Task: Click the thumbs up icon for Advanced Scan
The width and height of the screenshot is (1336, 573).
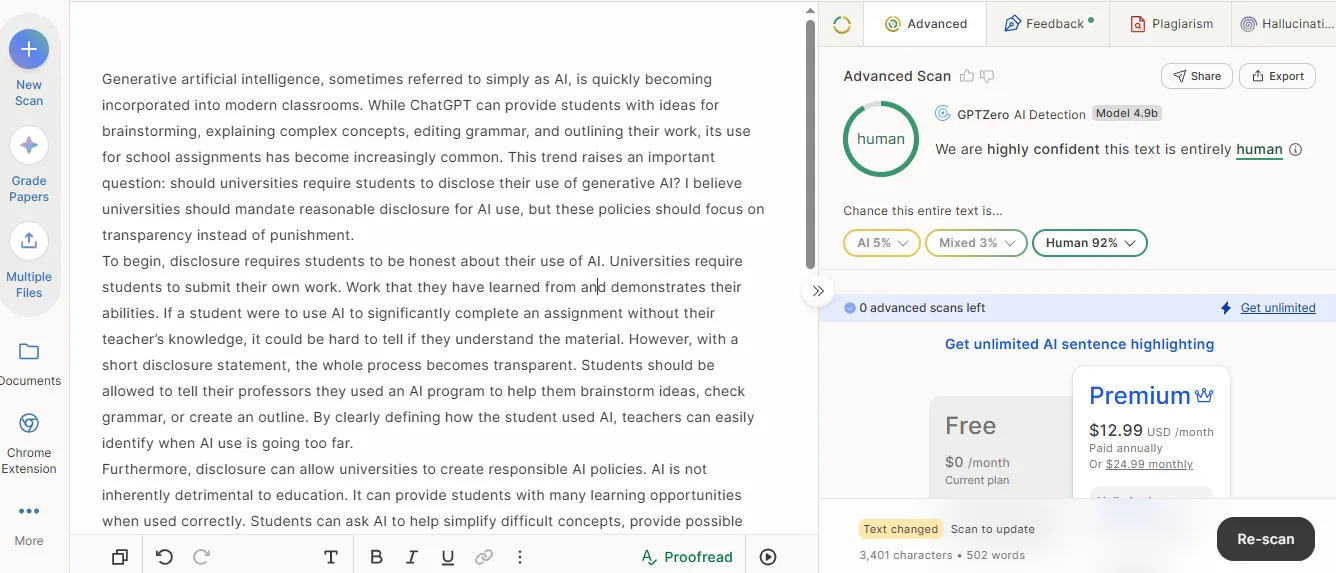Action: (x=967, y=76)
